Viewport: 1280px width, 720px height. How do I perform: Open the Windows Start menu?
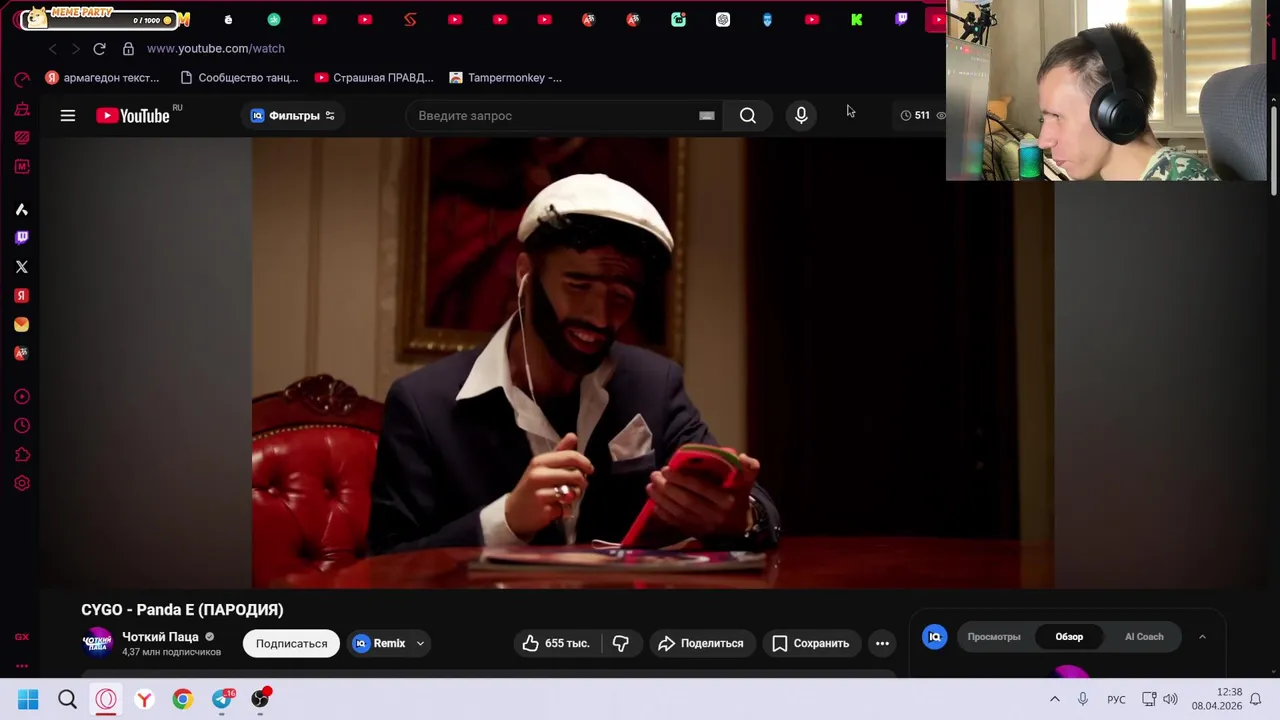click(x=28, y=699)
